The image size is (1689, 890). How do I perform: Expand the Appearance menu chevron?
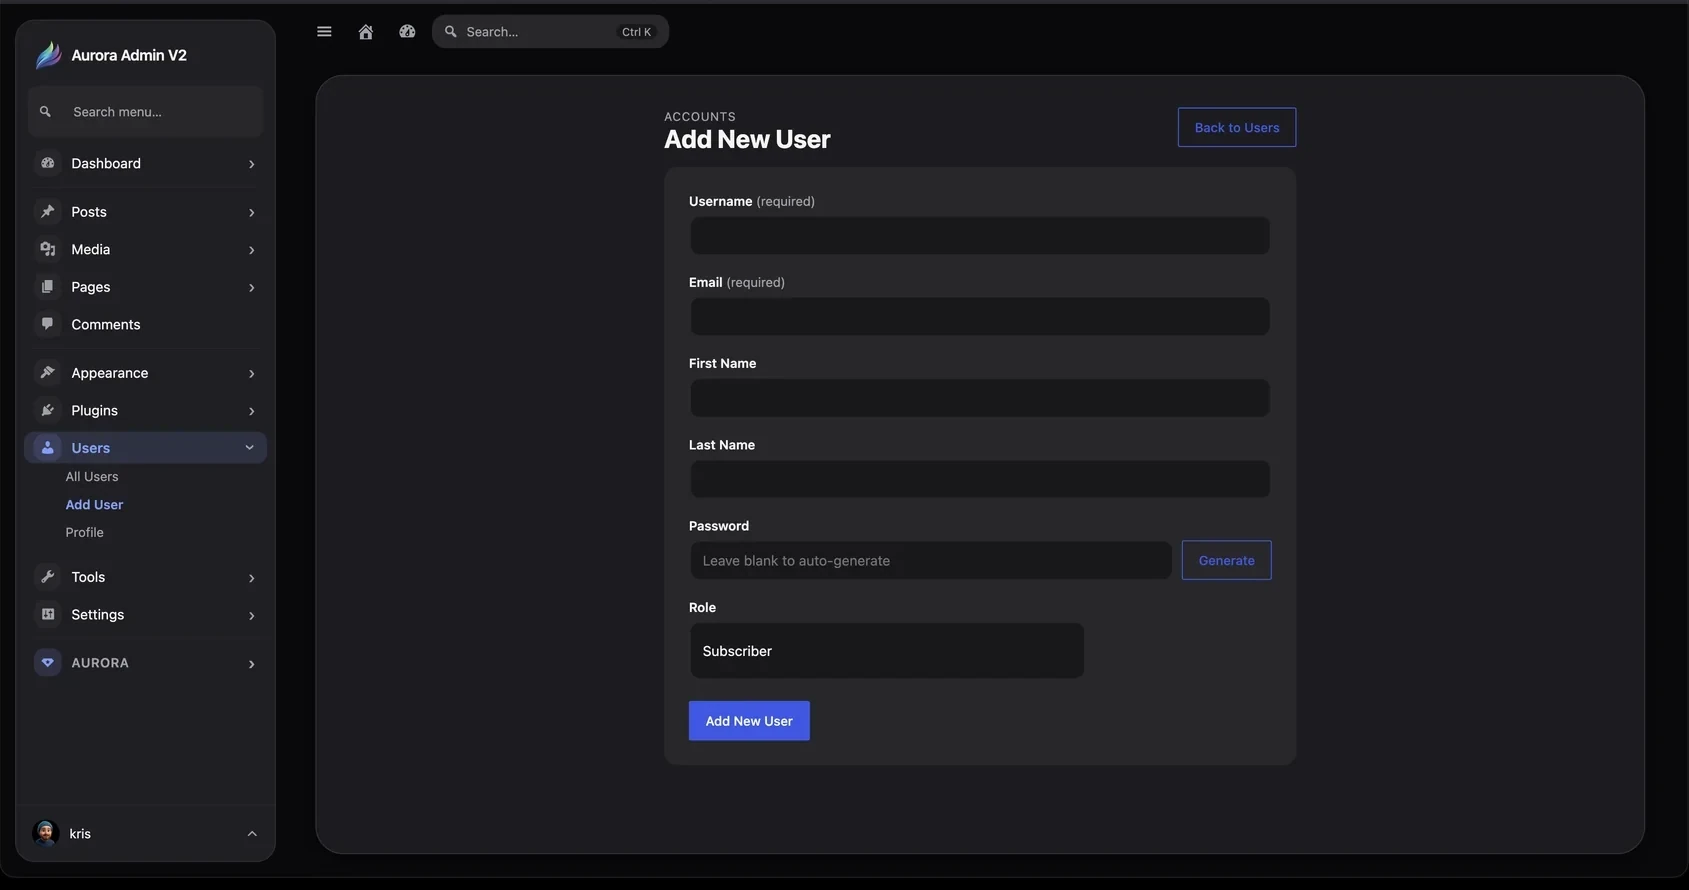coord(251,374)
